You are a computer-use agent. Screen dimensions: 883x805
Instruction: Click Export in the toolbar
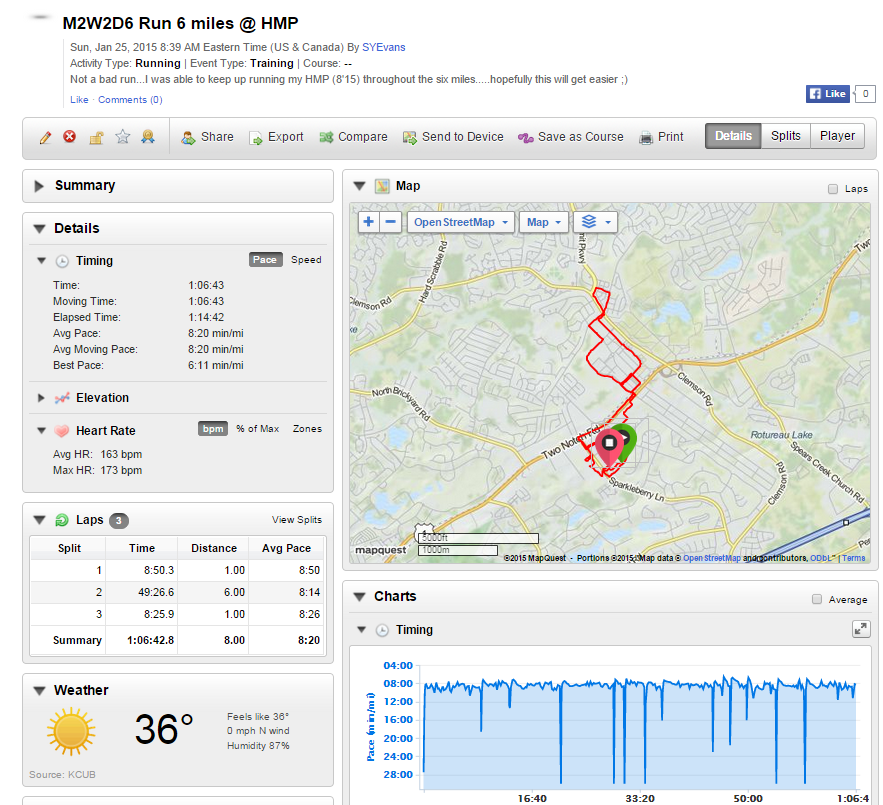point(276,137)
